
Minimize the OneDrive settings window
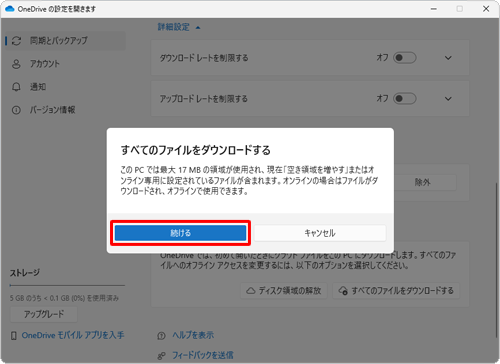coord(434,9)
